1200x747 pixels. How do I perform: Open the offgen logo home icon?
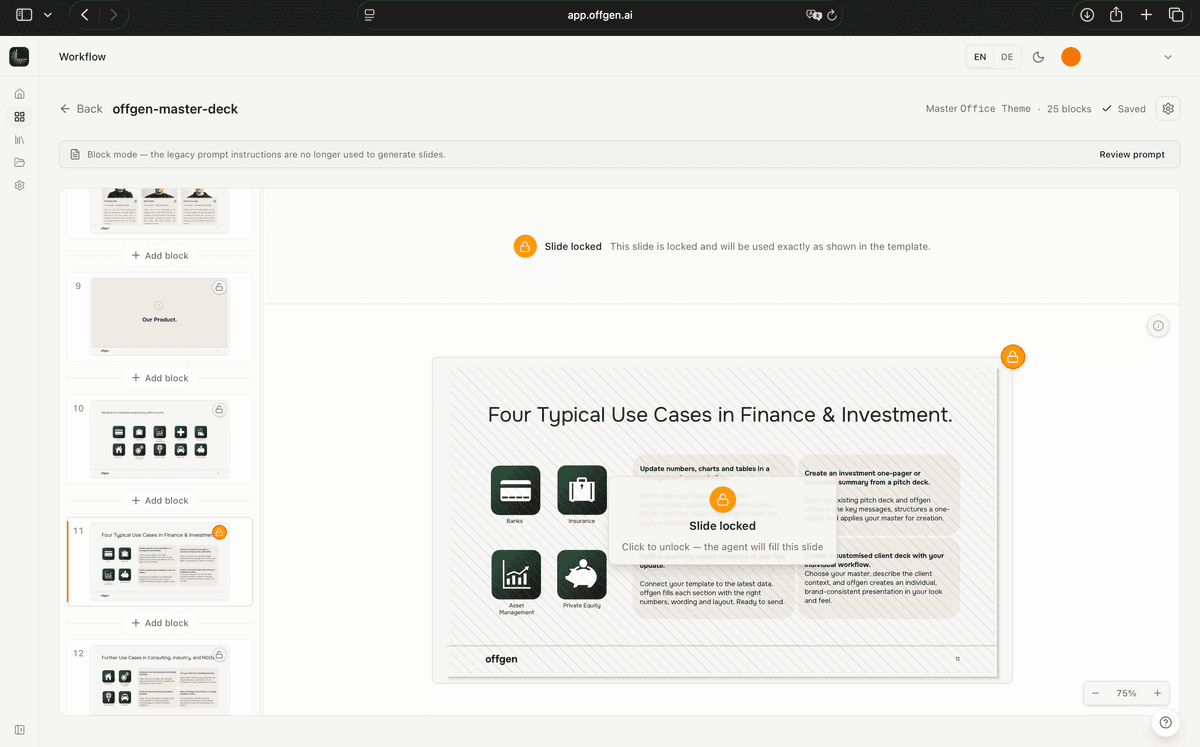(x=19, y=57)
